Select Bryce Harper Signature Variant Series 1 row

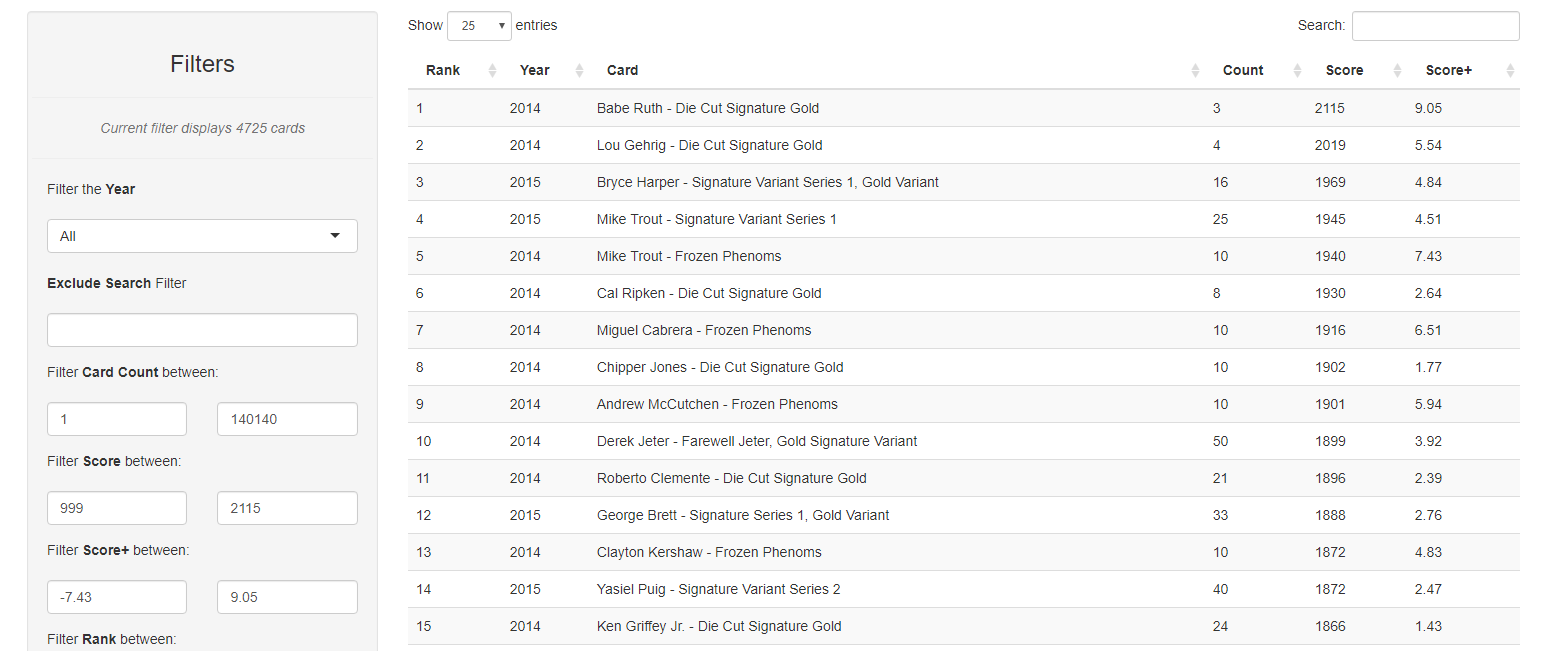click(963, 182)
